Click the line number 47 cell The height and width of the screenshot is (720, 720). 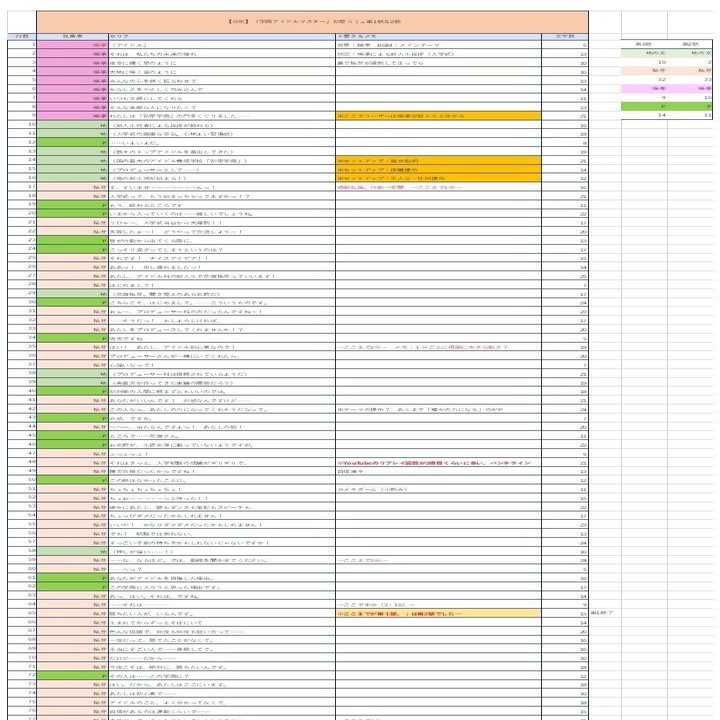(x=22, y=453)
